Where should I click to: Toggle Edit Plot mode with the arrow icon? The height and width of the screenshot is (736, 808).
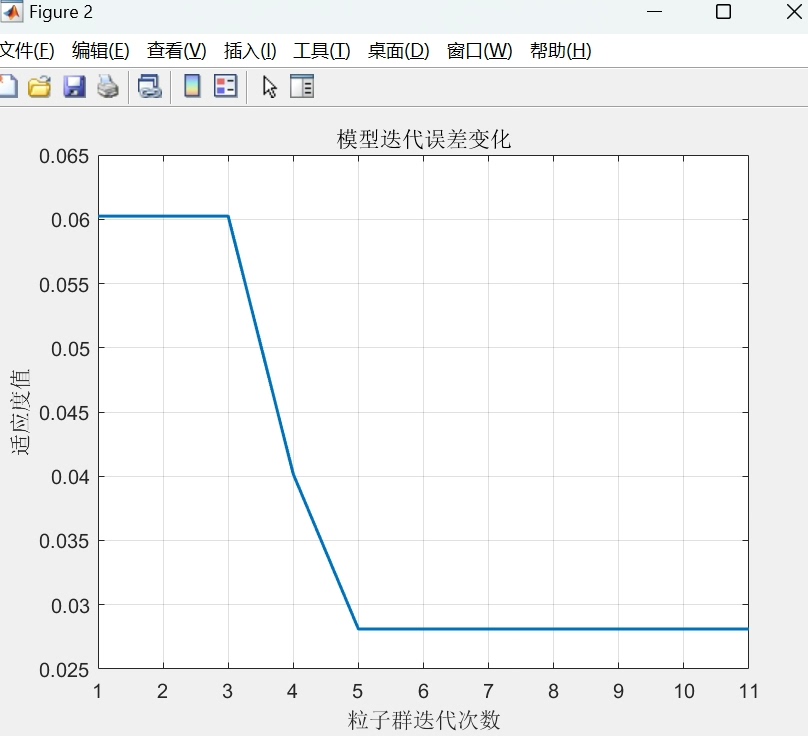(x=268, y=86)
